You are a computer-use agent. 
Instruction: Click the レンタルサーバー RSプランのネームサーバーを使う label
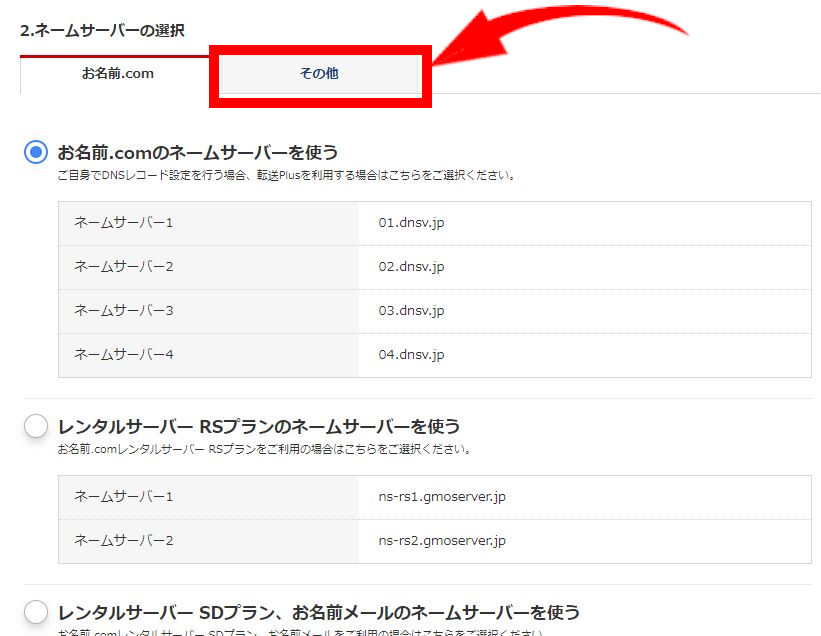[259, 427]
